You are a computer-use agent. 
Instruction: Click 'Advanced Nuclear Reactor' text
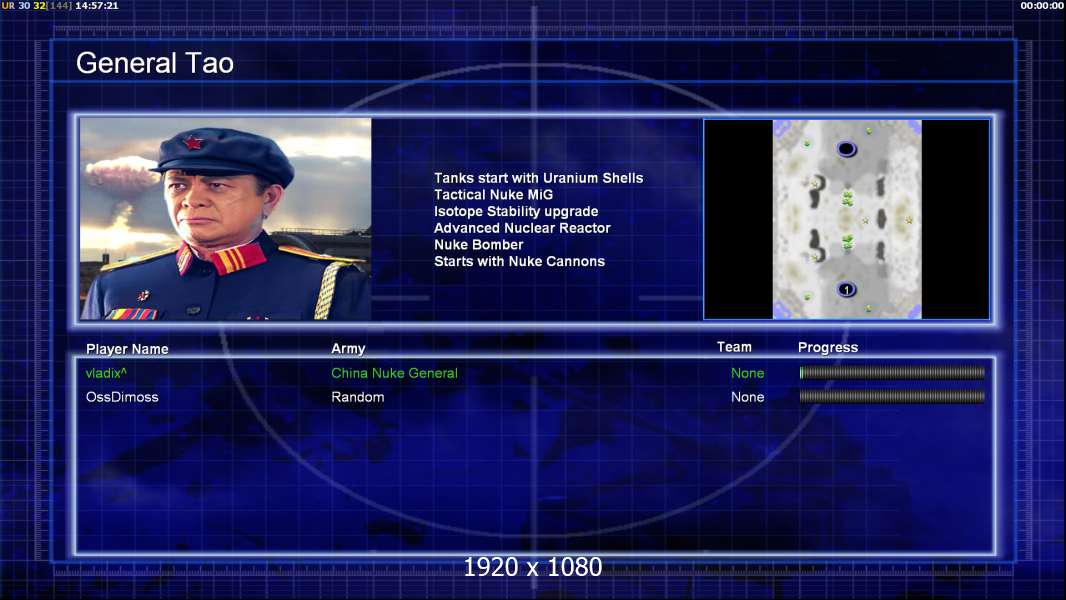click(x=522, y=228)
